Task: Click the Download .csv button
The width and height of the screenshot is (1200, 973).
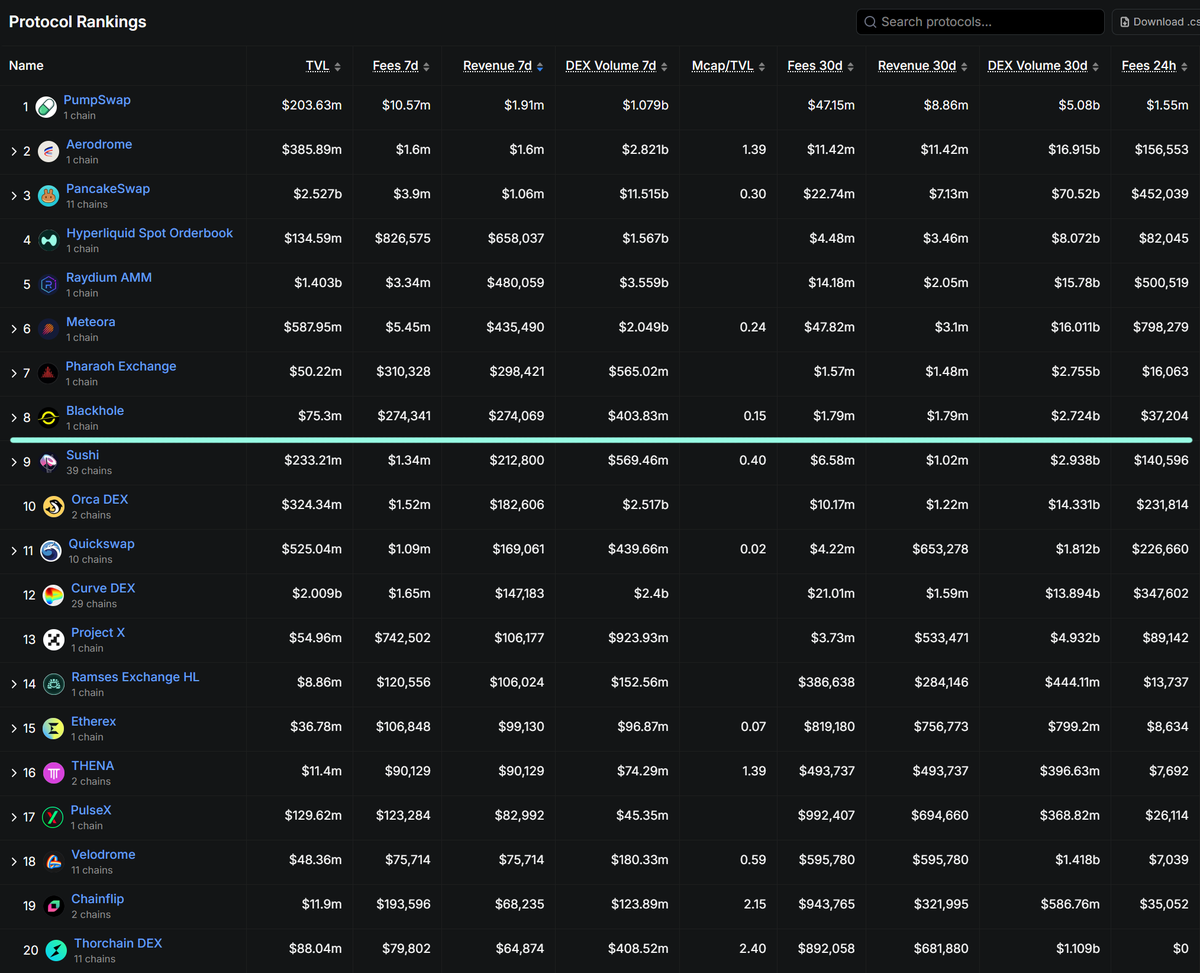Action: tap(1157, 21)
